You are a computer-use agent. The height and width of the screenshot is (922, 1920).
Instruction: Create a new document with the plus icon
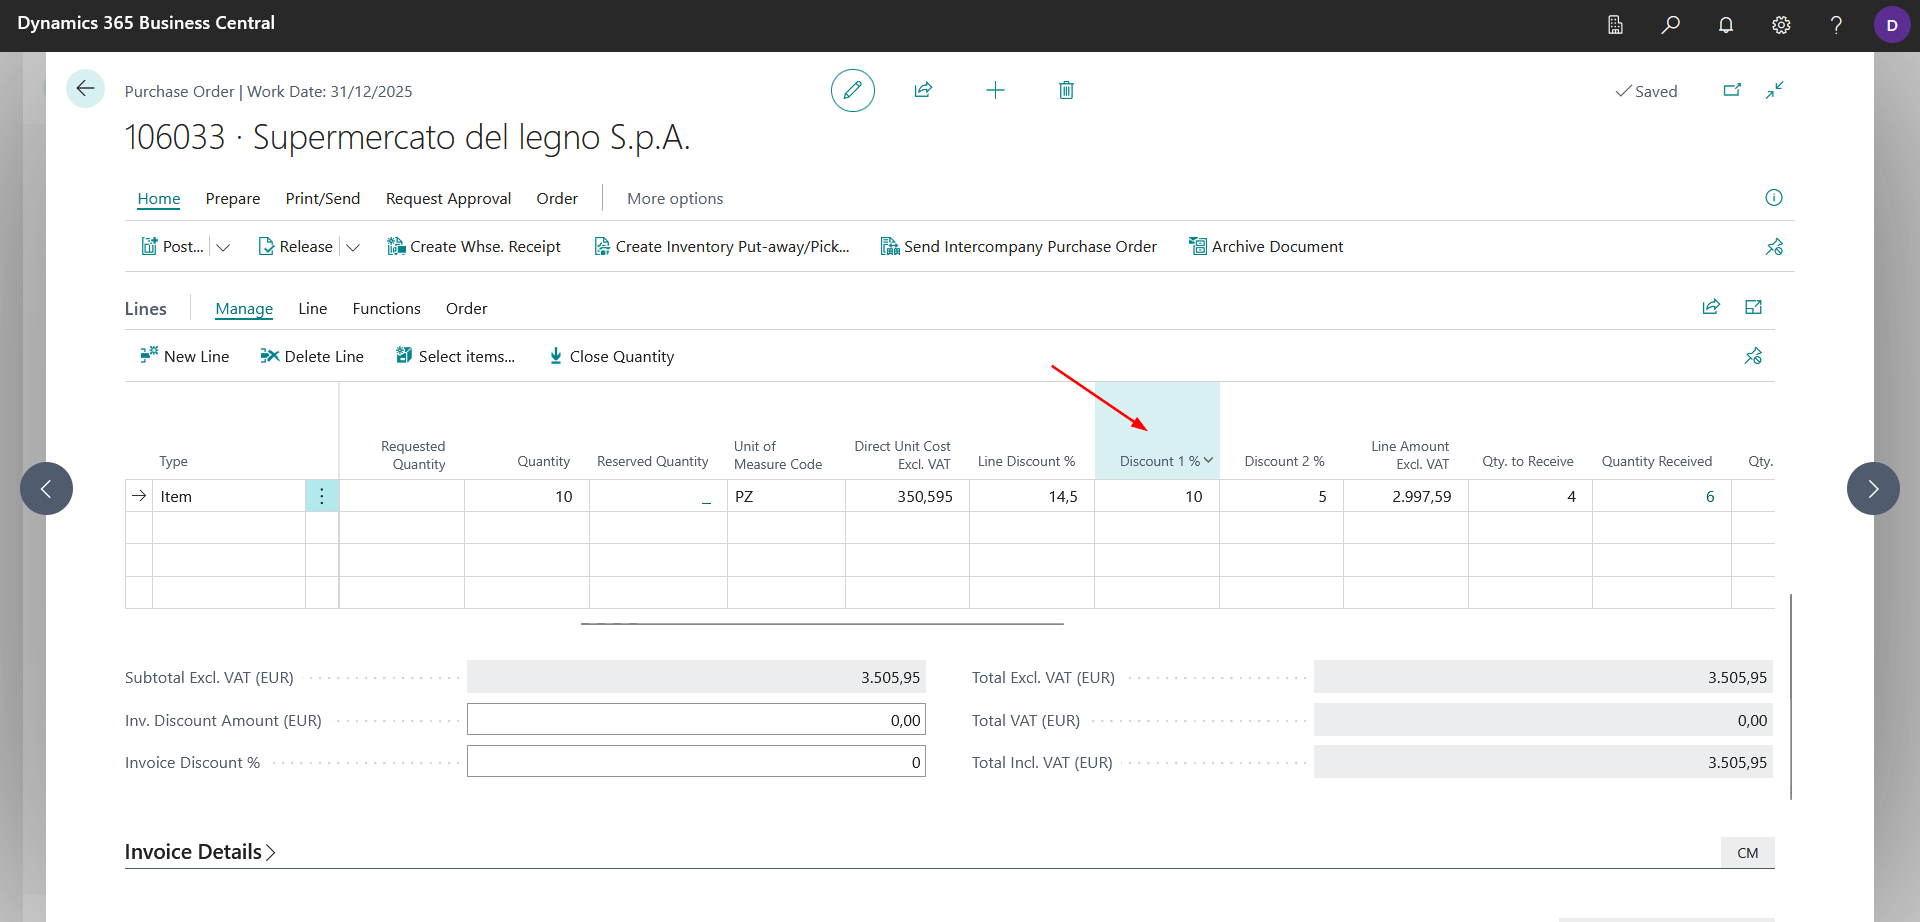995,90
